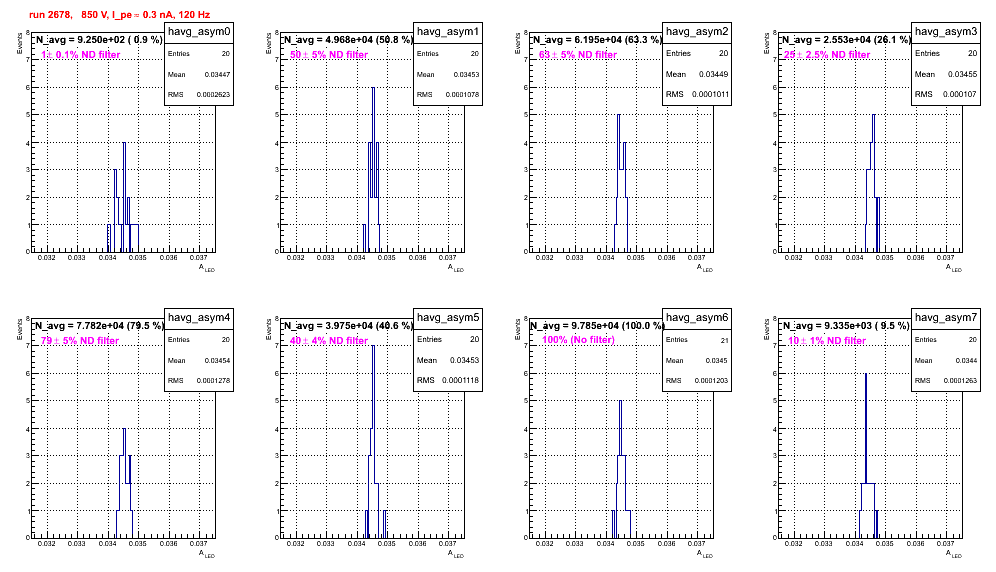Click the N_avg = 2.553e+04 label
Viewport: 996px width, 572px height.
tap(845, 39)
